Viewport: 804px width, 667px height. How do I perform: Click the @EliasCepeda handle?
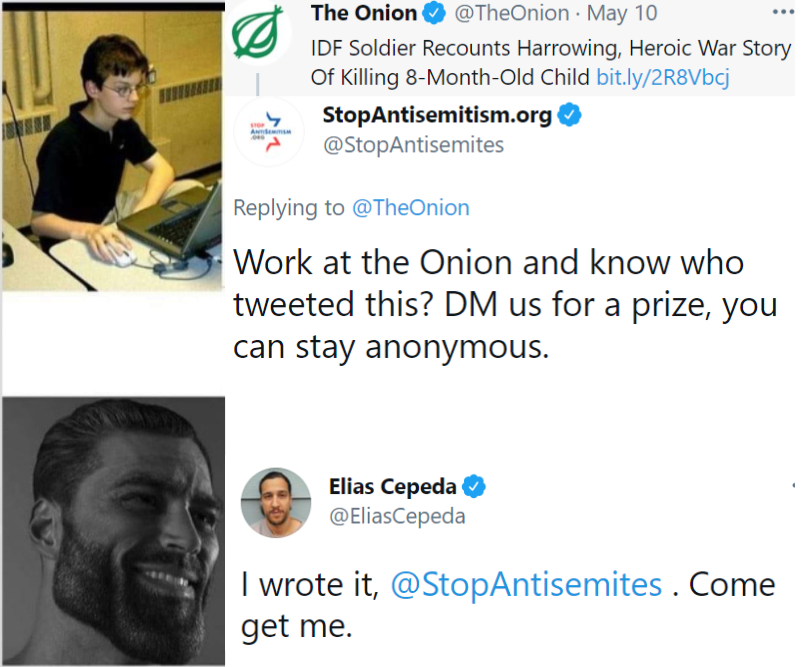(397, 516)
